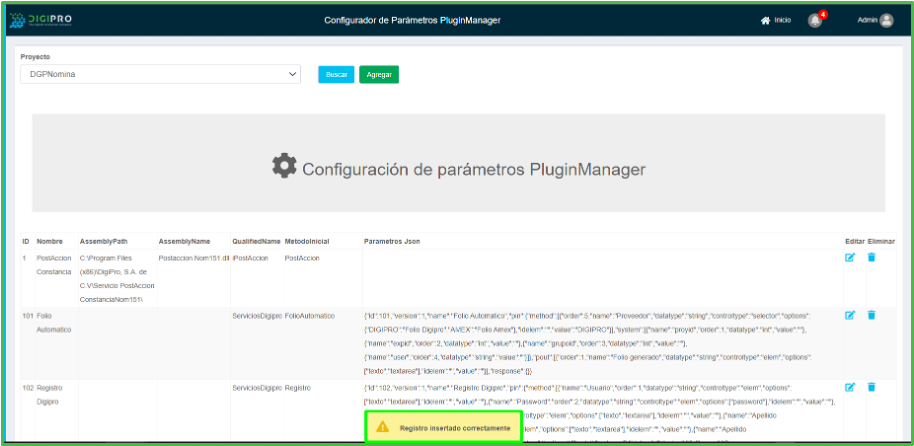Delete the Folio Automatico row
The image size is (914, 446).
[x=871, y=315]
